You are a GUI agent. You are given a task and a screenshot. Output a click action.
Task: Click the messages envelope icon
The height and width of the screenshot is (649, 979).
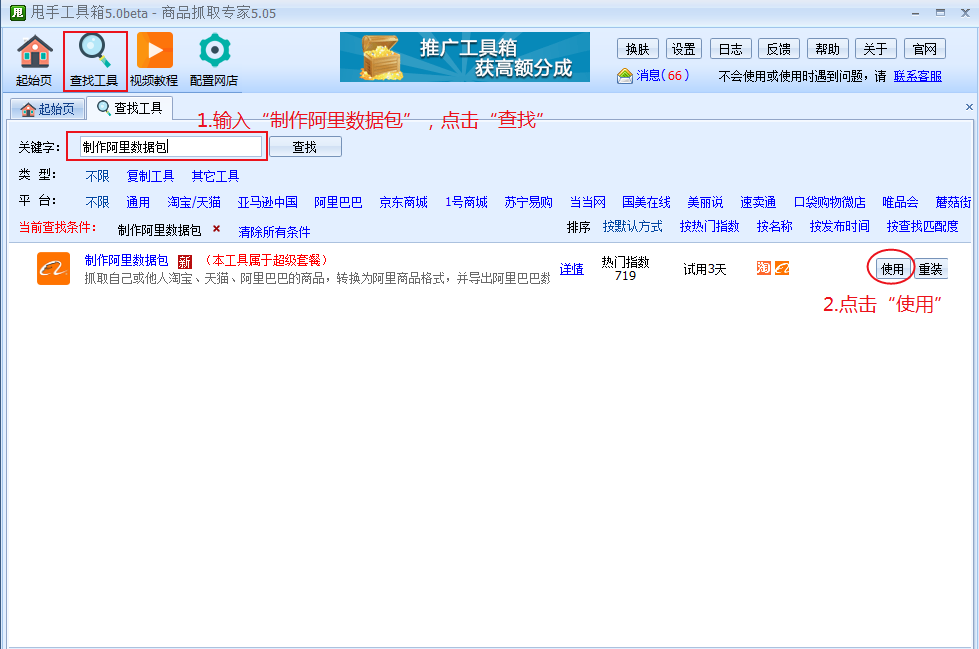pyautogui.click(x=625, y=76)
